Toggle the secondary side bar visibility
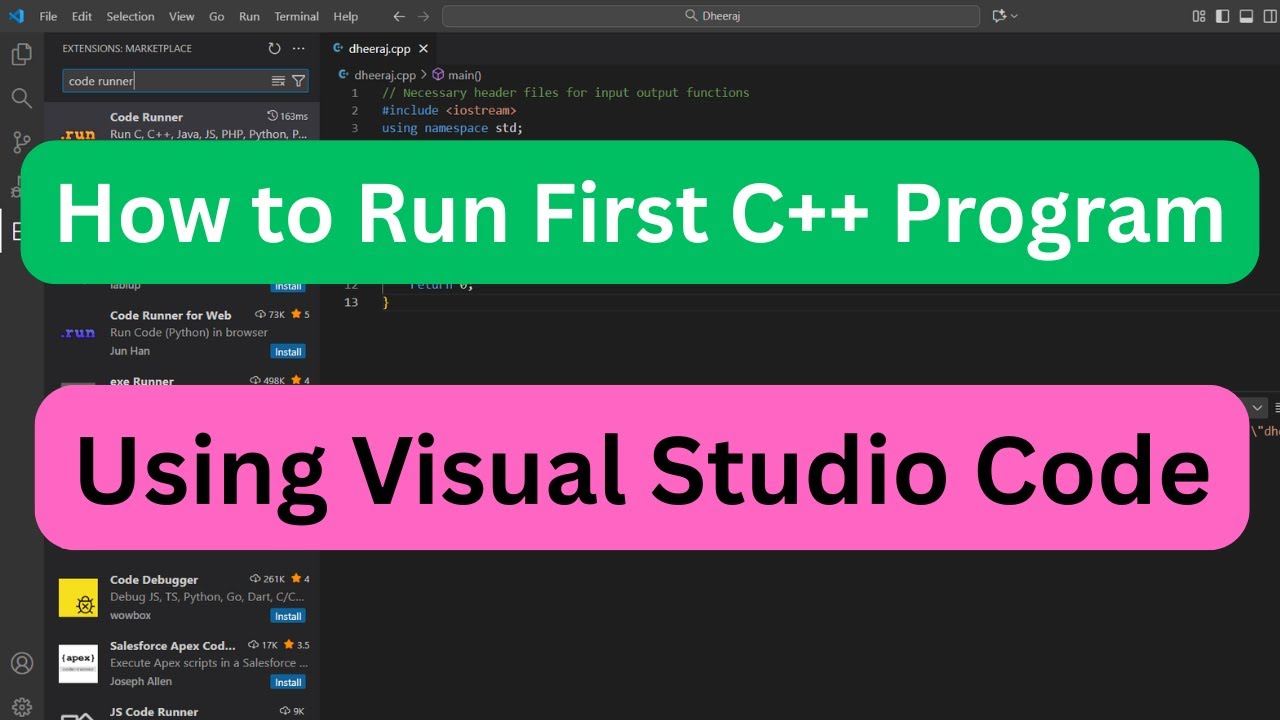This screenshot has width=1280, height=720. point(1269,16)
